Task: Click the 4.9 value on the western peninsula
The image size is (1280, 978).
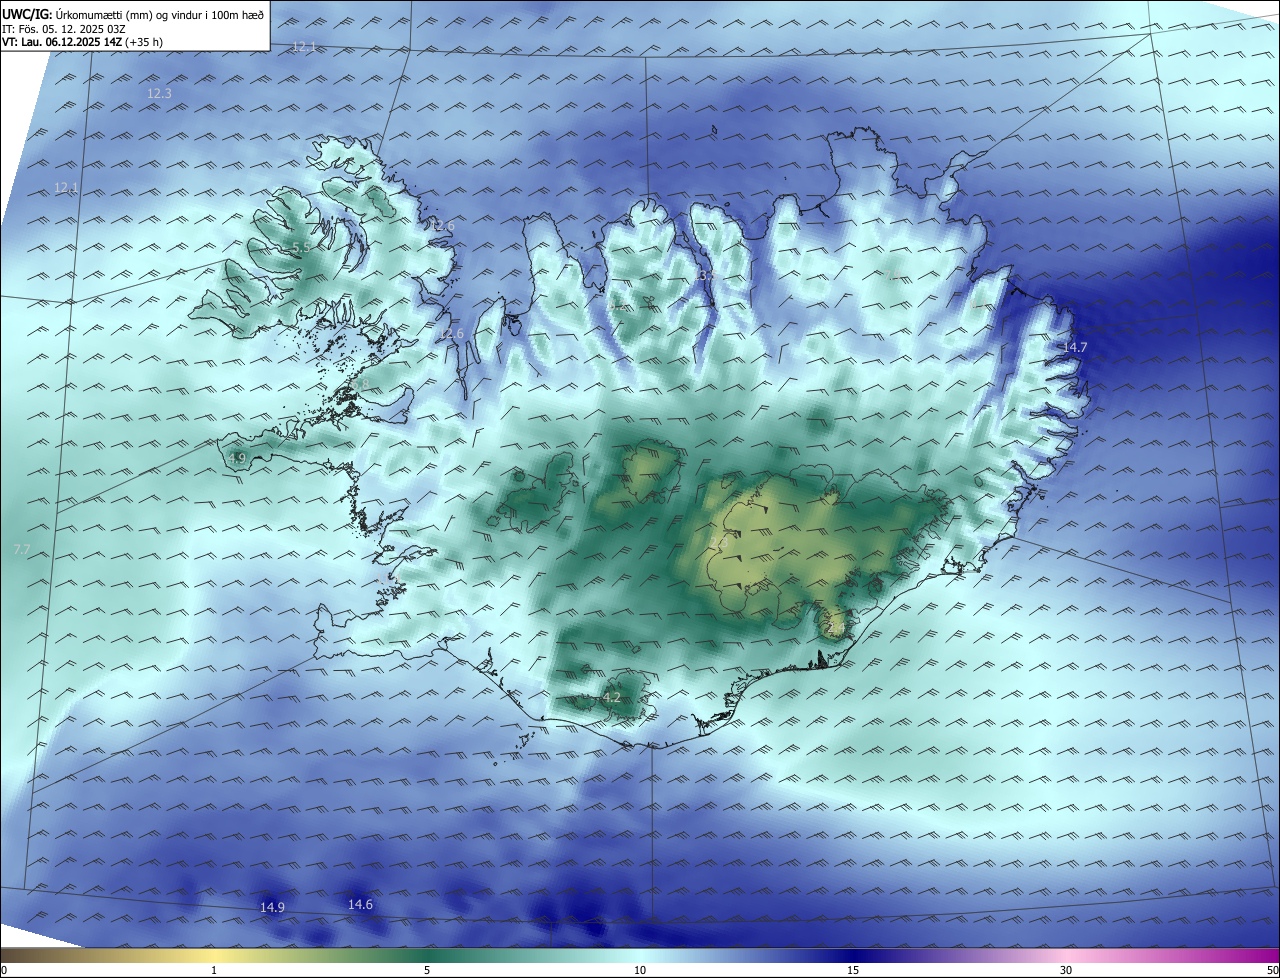Action: coord(237,458)
